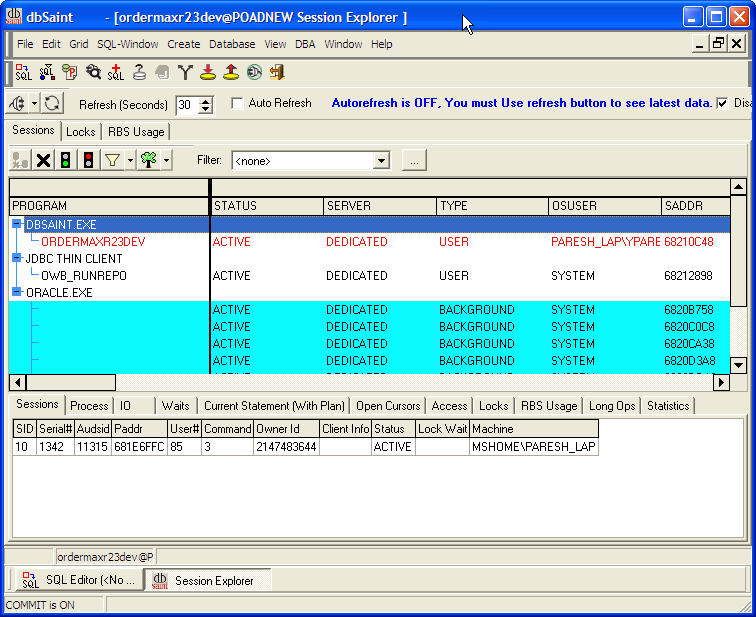Select the OWB_RUNREPO session row
Screen dimensions: 756x617
(x=369, y=276)
